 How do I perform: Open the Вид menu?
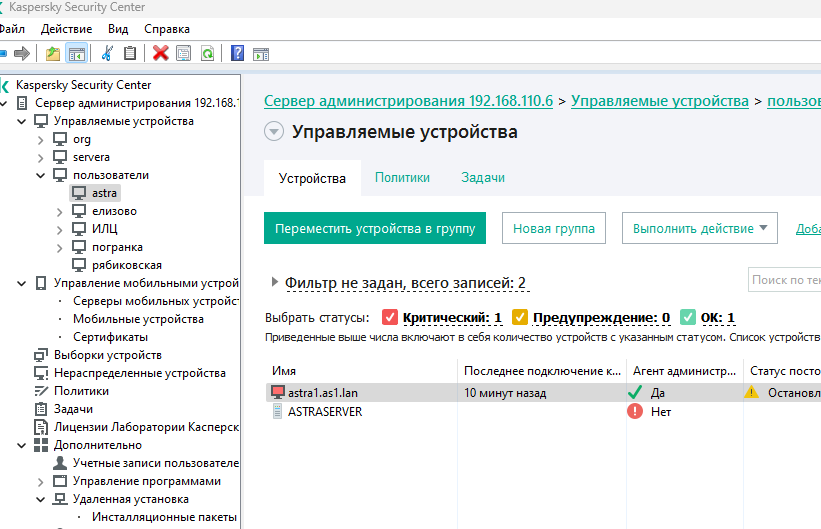pyautogui.click(x=118, y=29)
